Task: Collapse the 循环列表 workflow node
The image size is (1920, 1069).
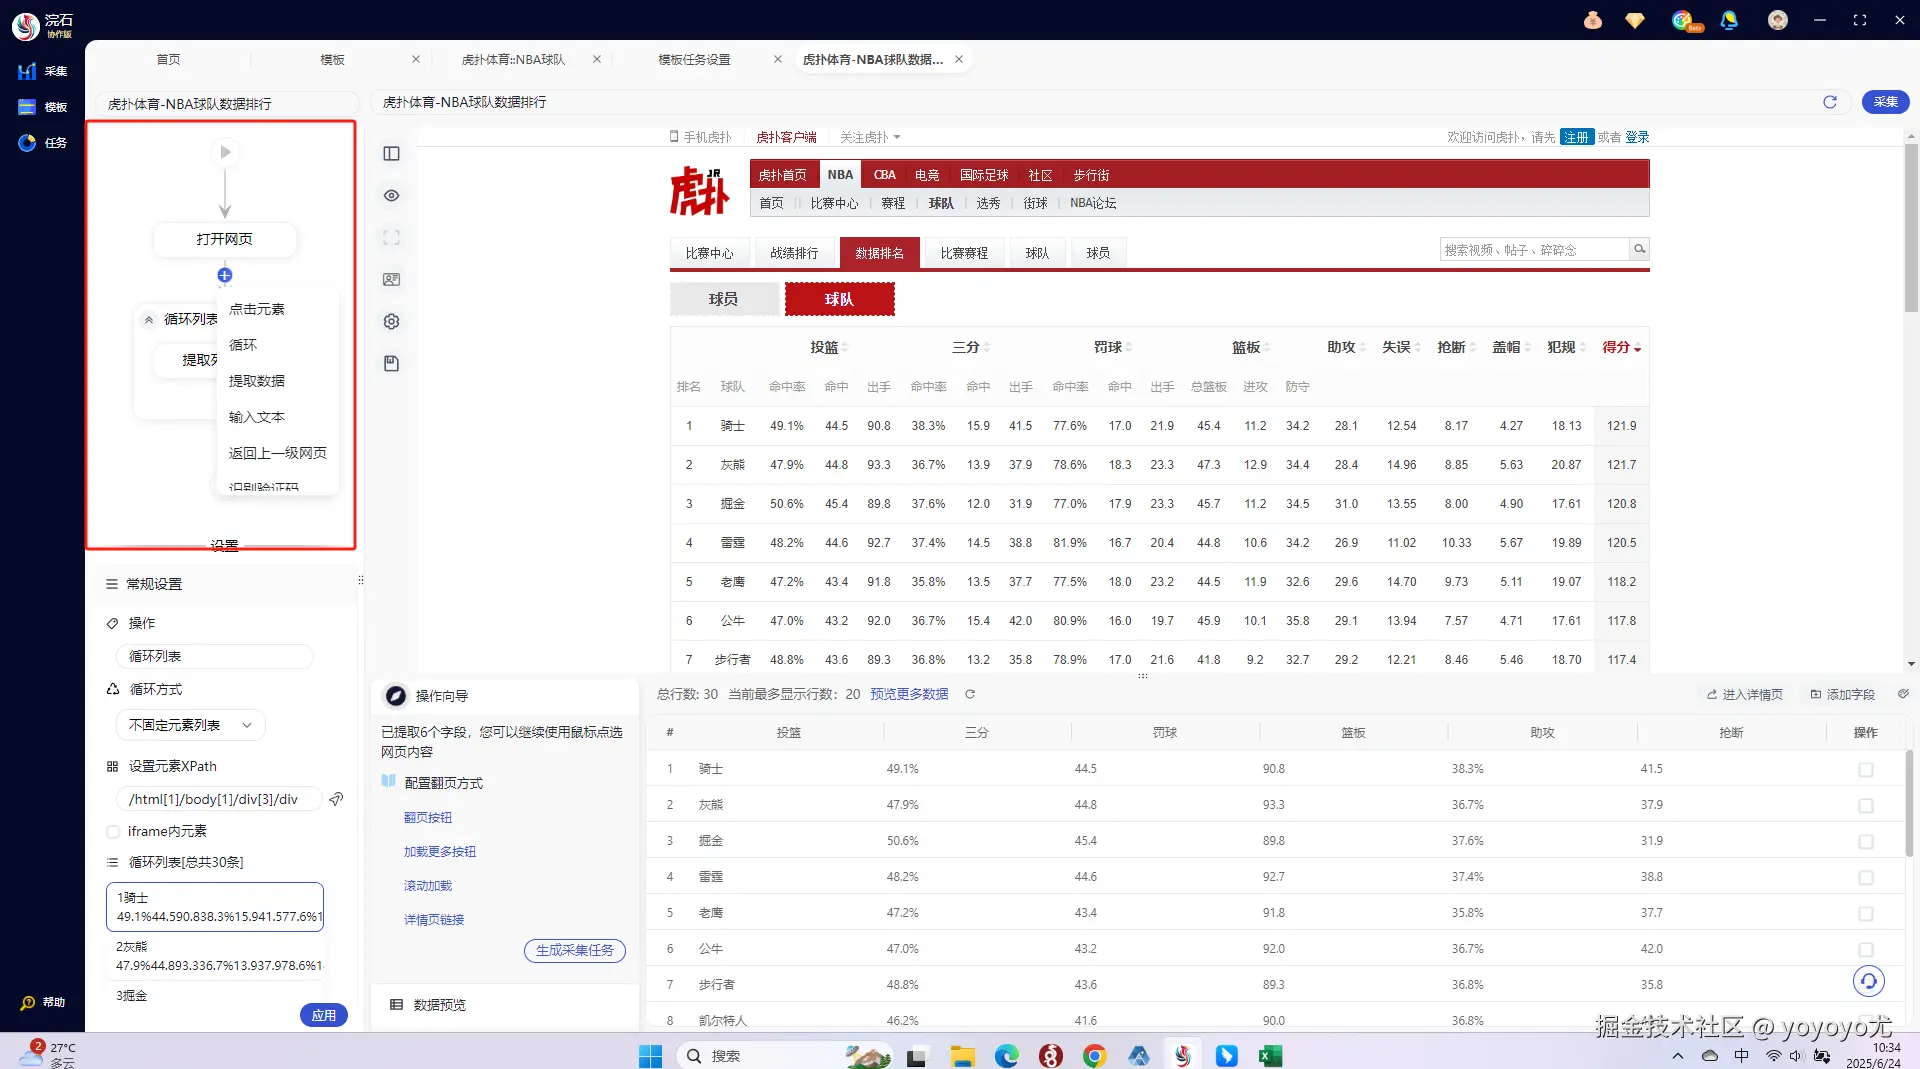Action: click(x=149, y=320)
